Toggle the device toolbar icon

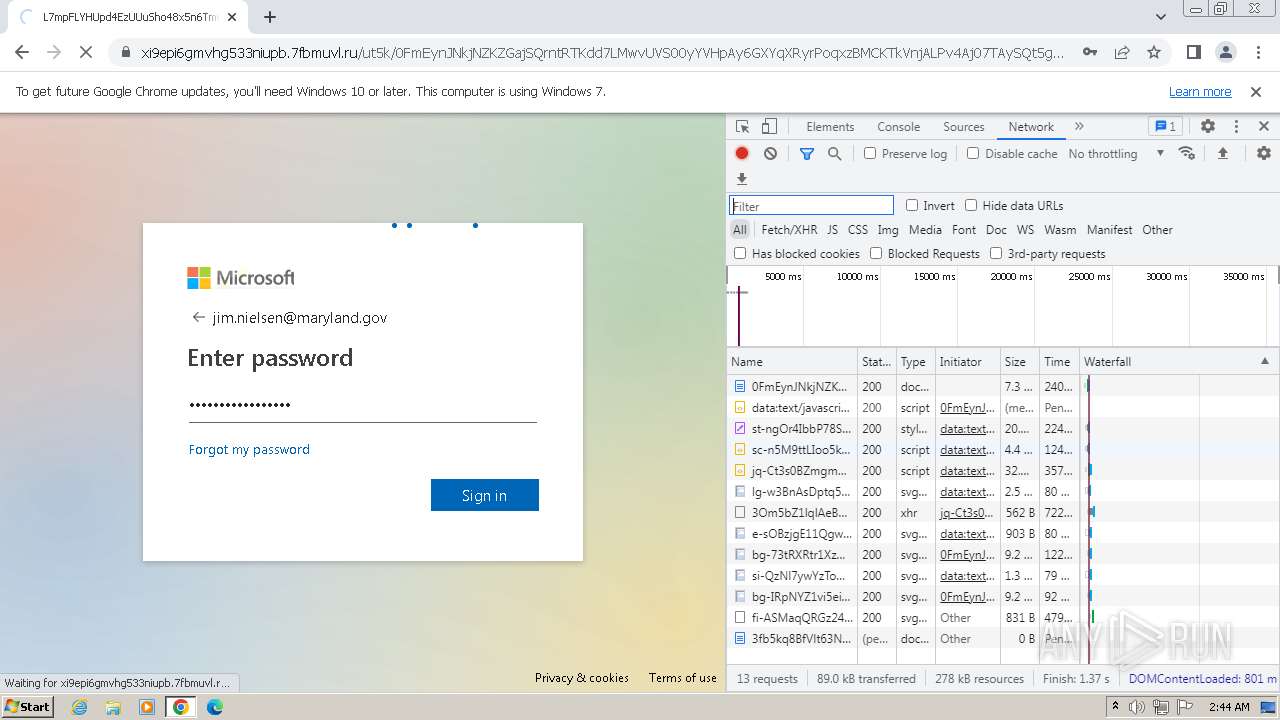point(769,127)
